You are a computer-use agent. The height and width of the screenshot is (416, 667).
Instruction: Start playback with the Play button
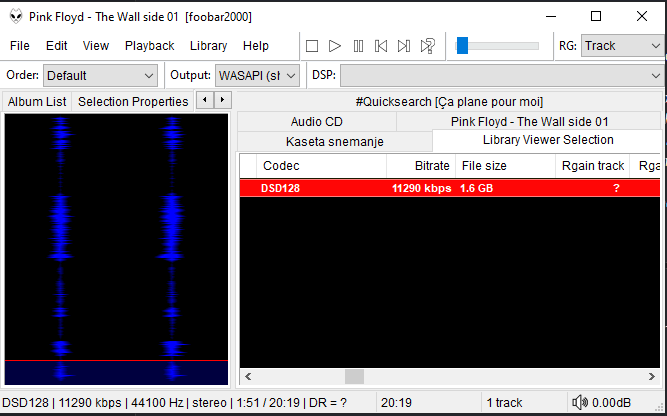(x=335, y=46)
